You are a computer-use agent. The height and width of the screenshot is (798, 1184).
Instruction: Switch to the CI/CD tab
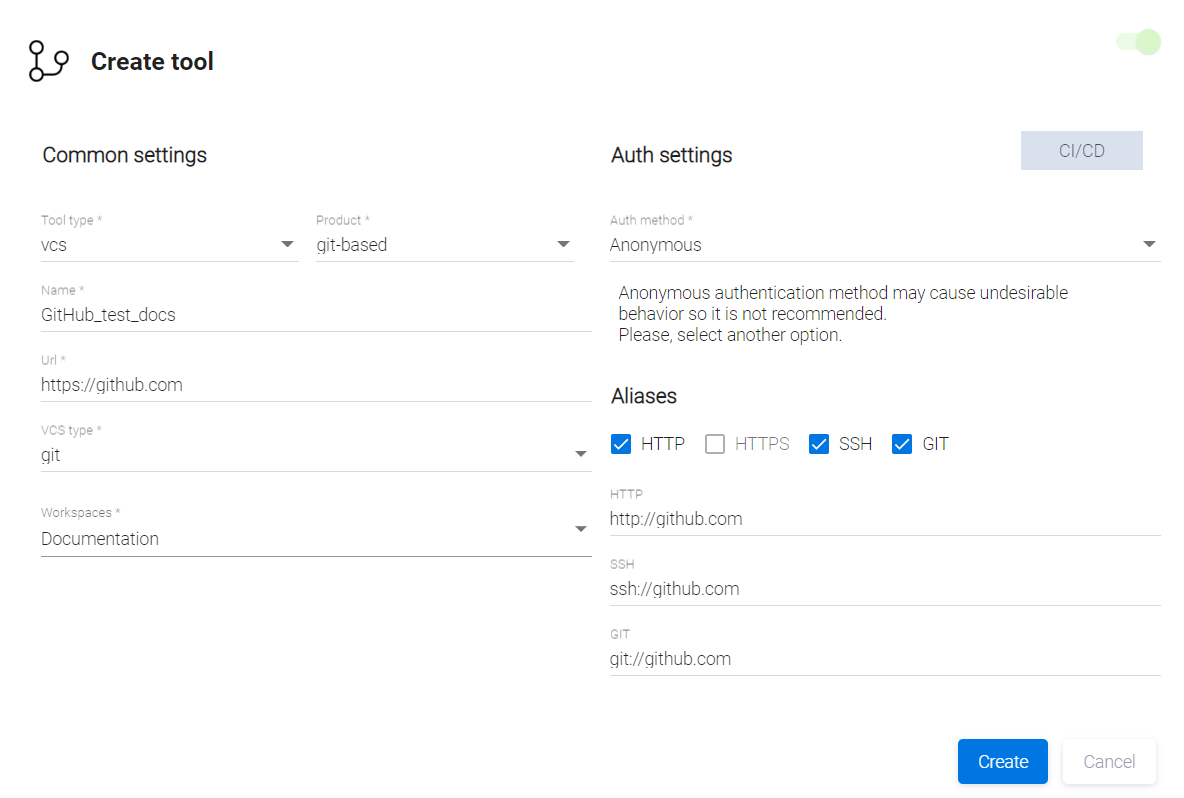[1081, 151]
